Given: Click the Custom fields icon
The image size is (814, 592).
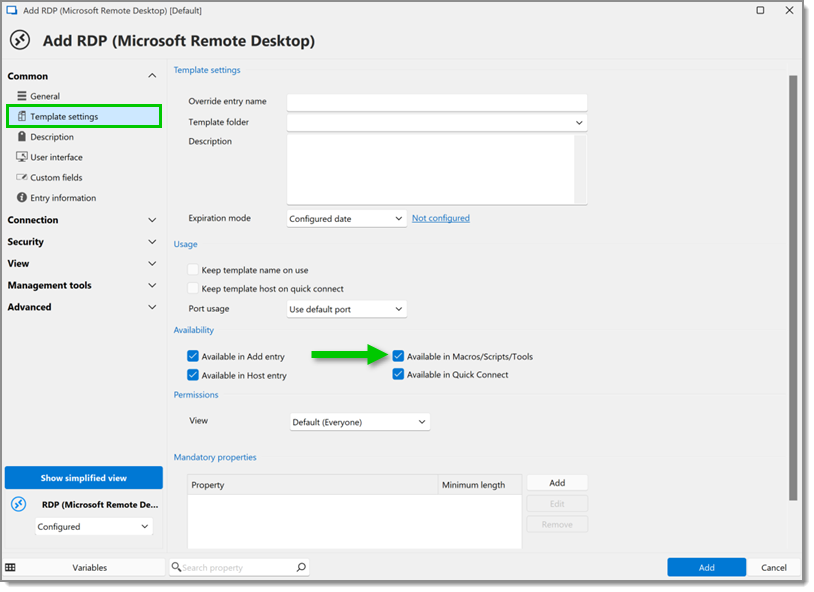Looking at the screenshot, I should (x=21, y=177).
